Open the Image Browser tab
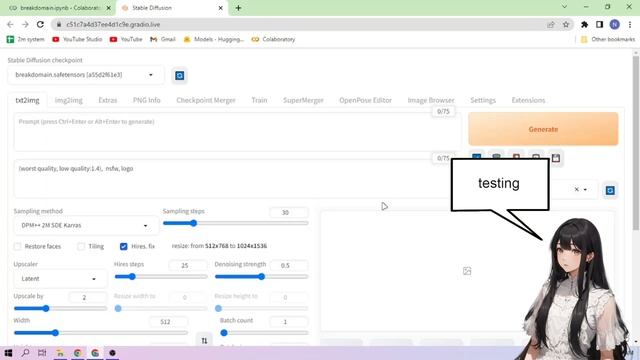 pyautogui.click(x=431, y=100)
